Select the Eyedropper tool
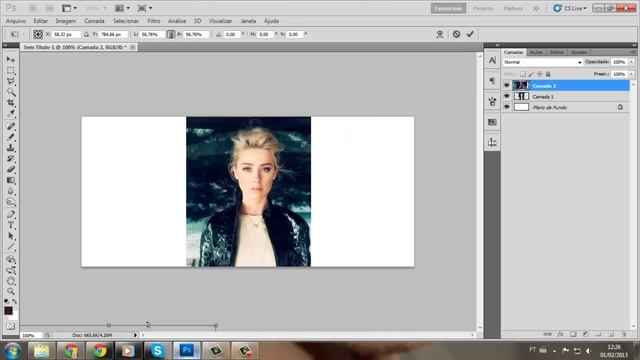This screenshot has width=640, height=360. point(11,113)
